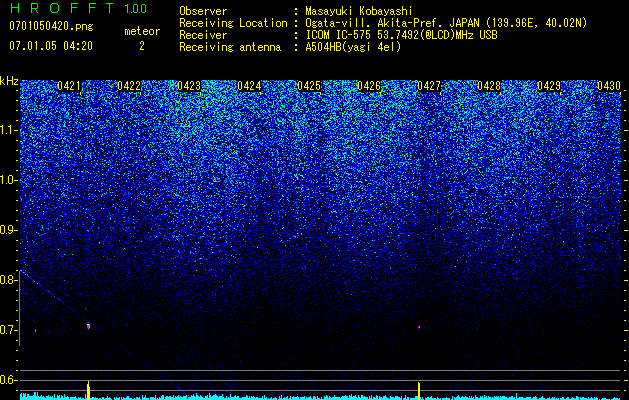Click the 0421 time marker

point(69,86)
